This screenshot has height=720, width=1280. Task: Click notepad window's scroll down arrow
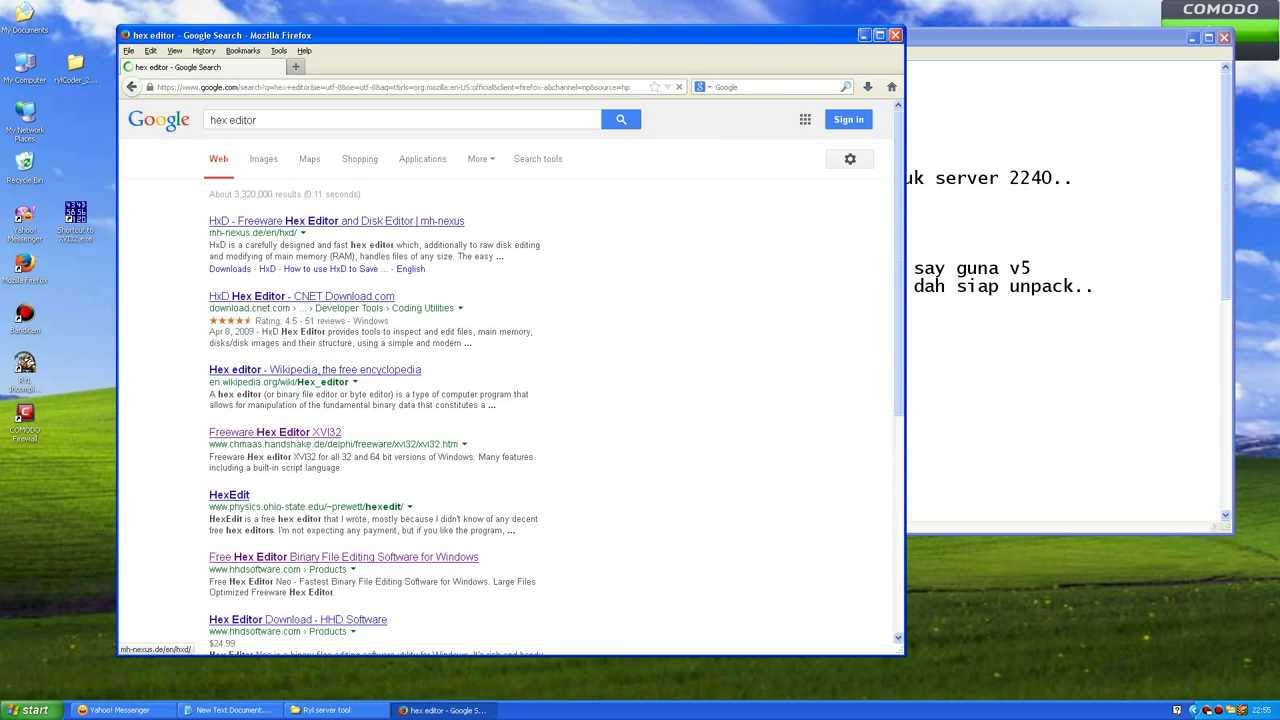[x=1226, y=516]
